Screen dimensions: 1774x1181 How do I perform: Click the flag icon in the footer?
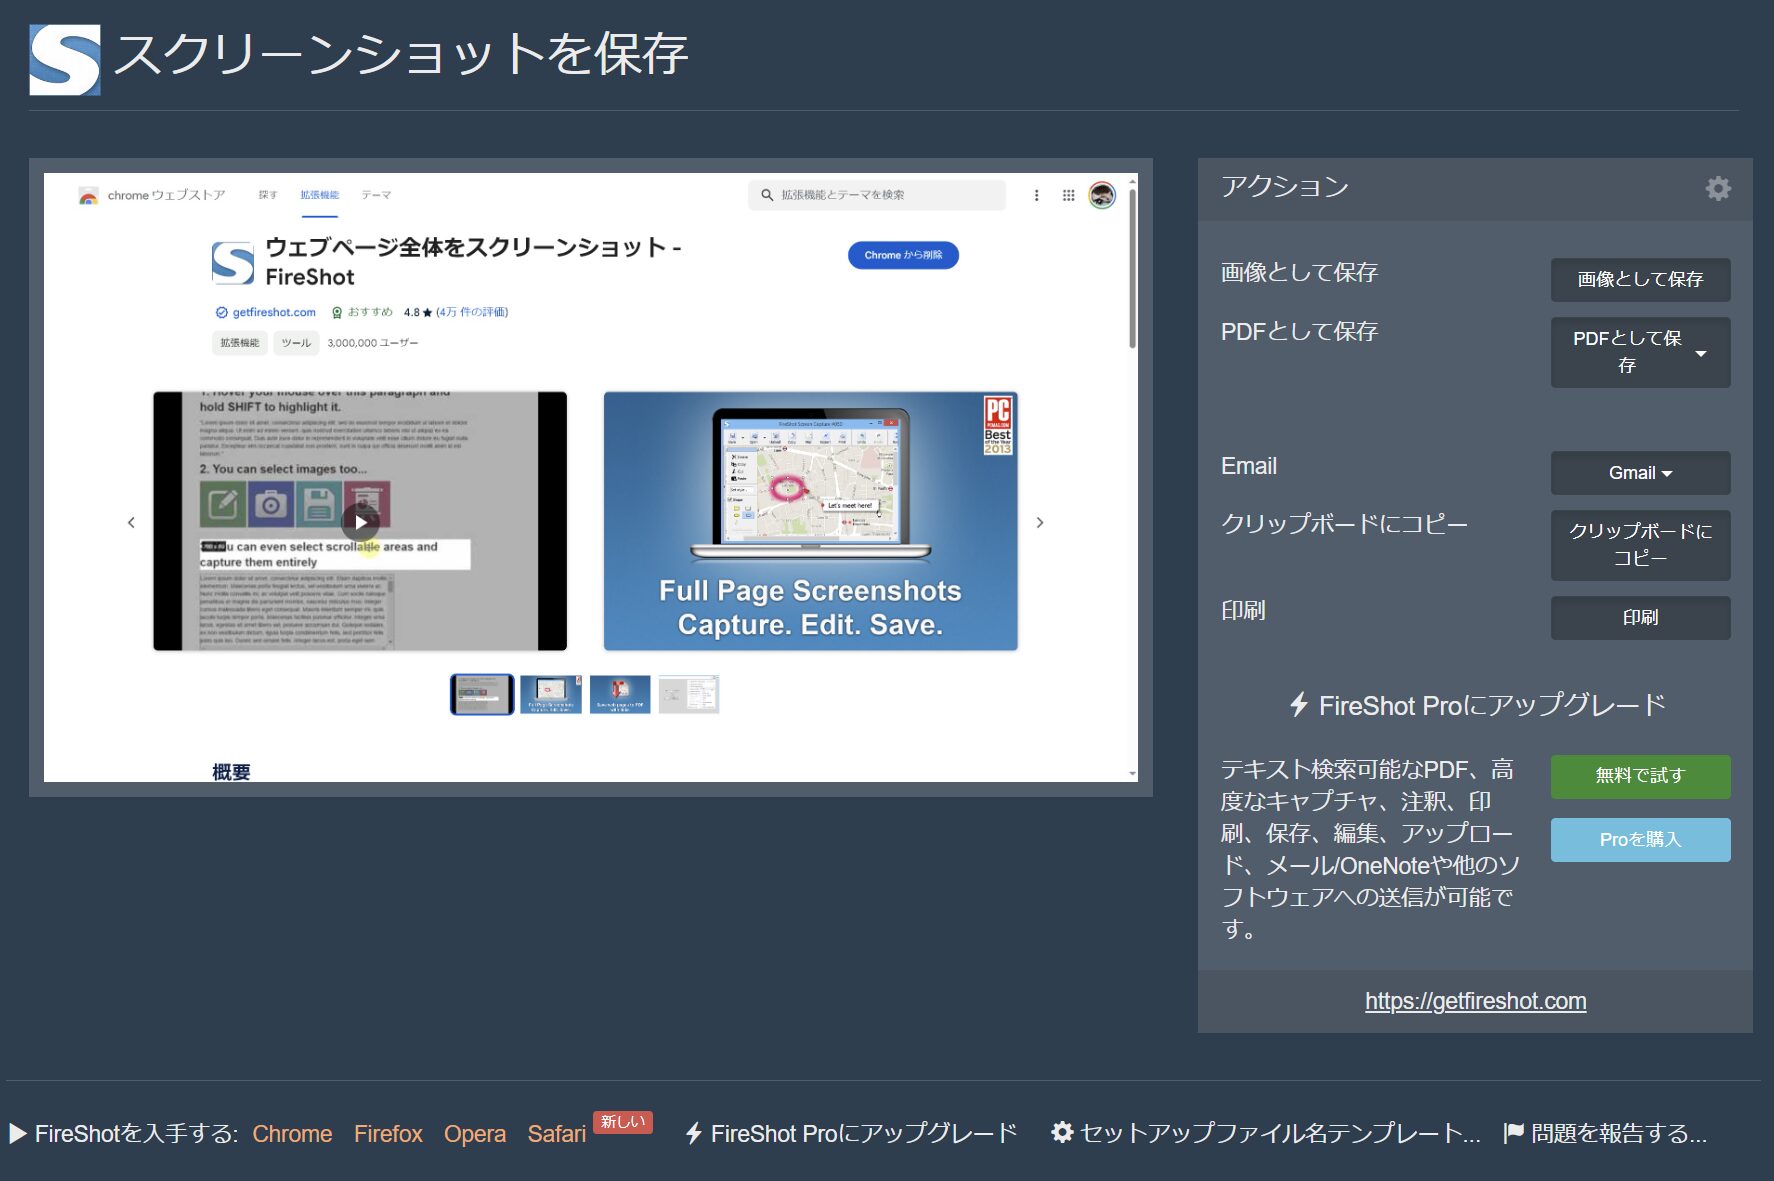(1514, 1133)
